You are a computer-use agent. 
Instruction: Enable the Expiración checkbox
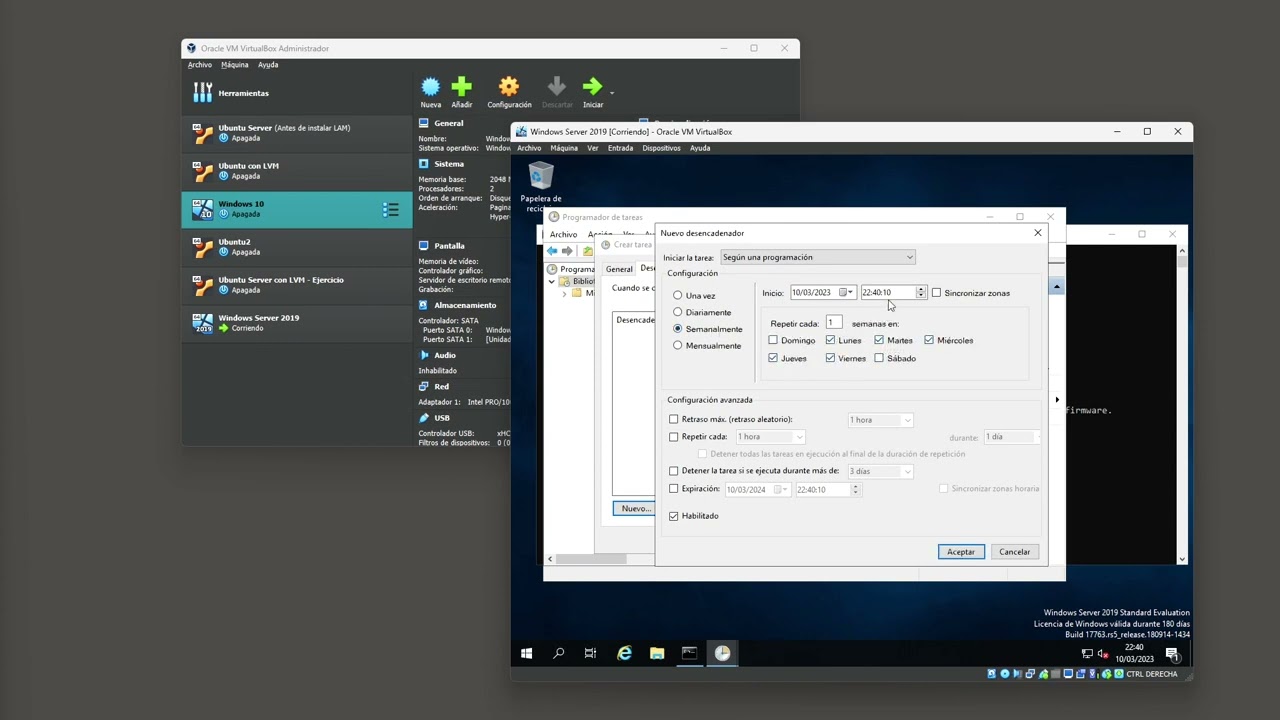point(674,489)
